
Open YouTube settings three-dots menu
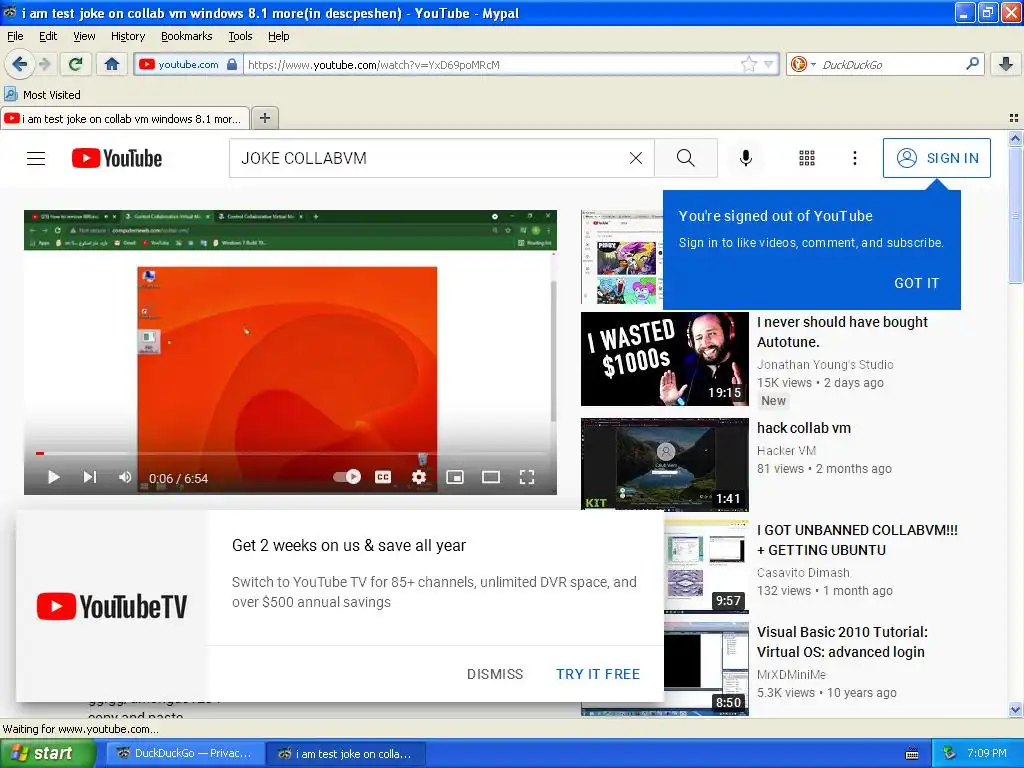(x=854, y=158)
